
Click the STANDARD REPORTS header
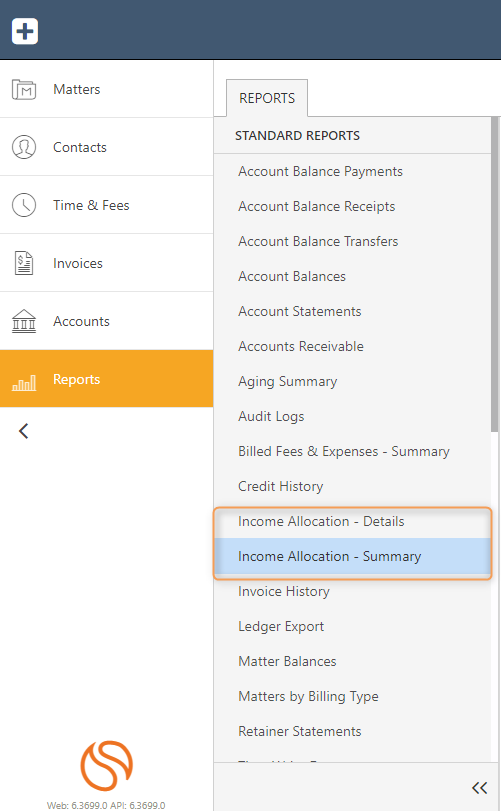297,136
